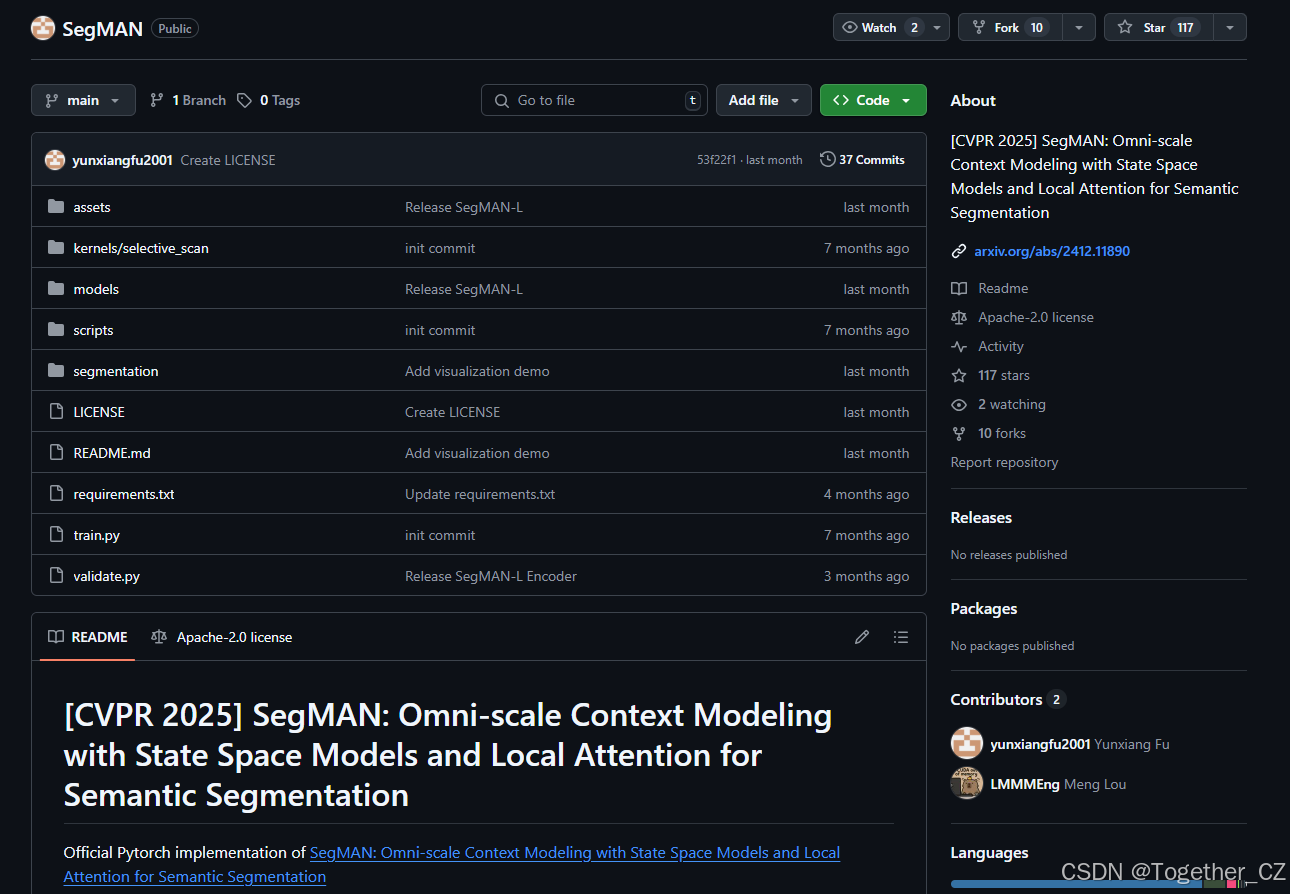
Task: Click the Go to file search field
Action: point(594,100)
